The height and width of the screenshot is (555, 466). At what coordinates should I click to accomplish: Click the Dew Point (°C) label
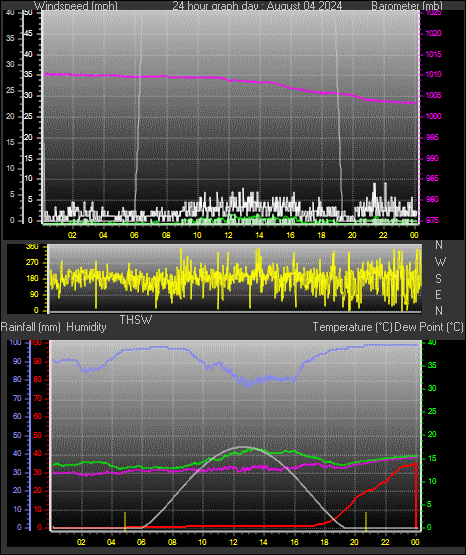(429, 327)
